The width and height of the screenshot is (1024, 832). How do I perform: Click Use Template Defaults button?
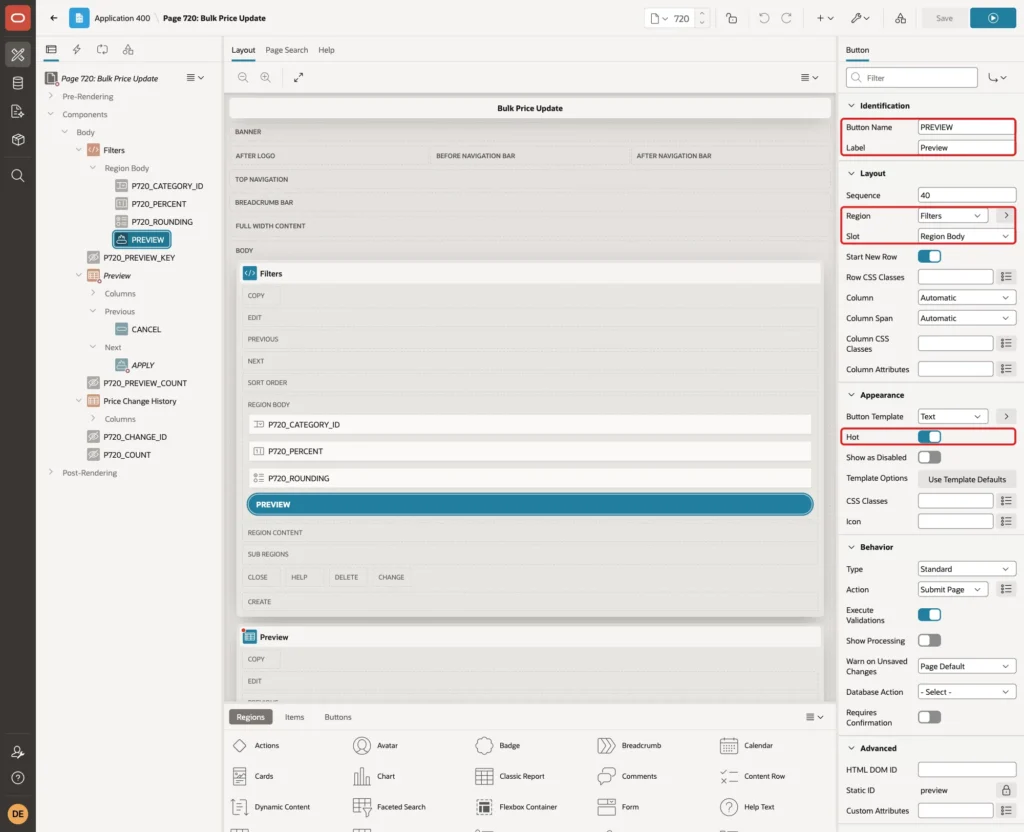click(967, 479)
